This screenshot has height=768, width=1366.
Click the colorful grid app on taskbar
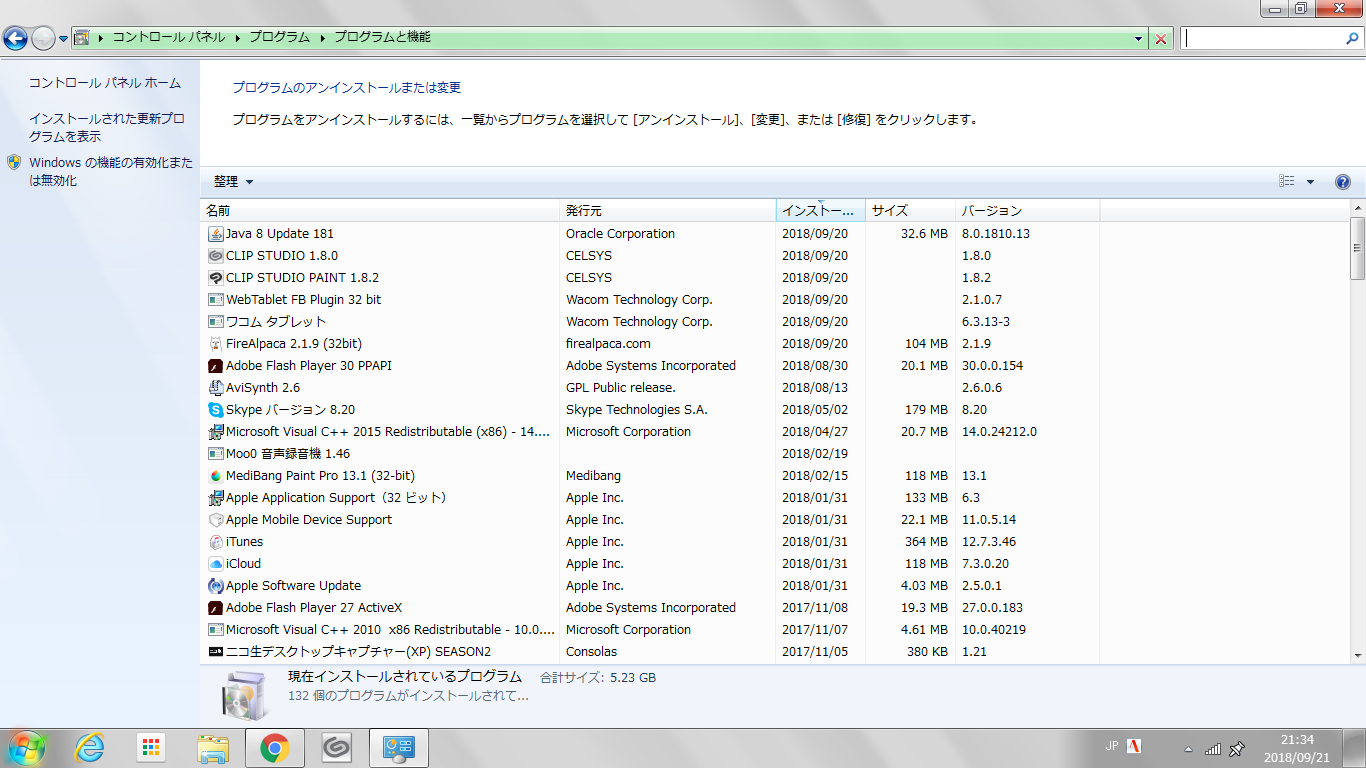point(151,748)
